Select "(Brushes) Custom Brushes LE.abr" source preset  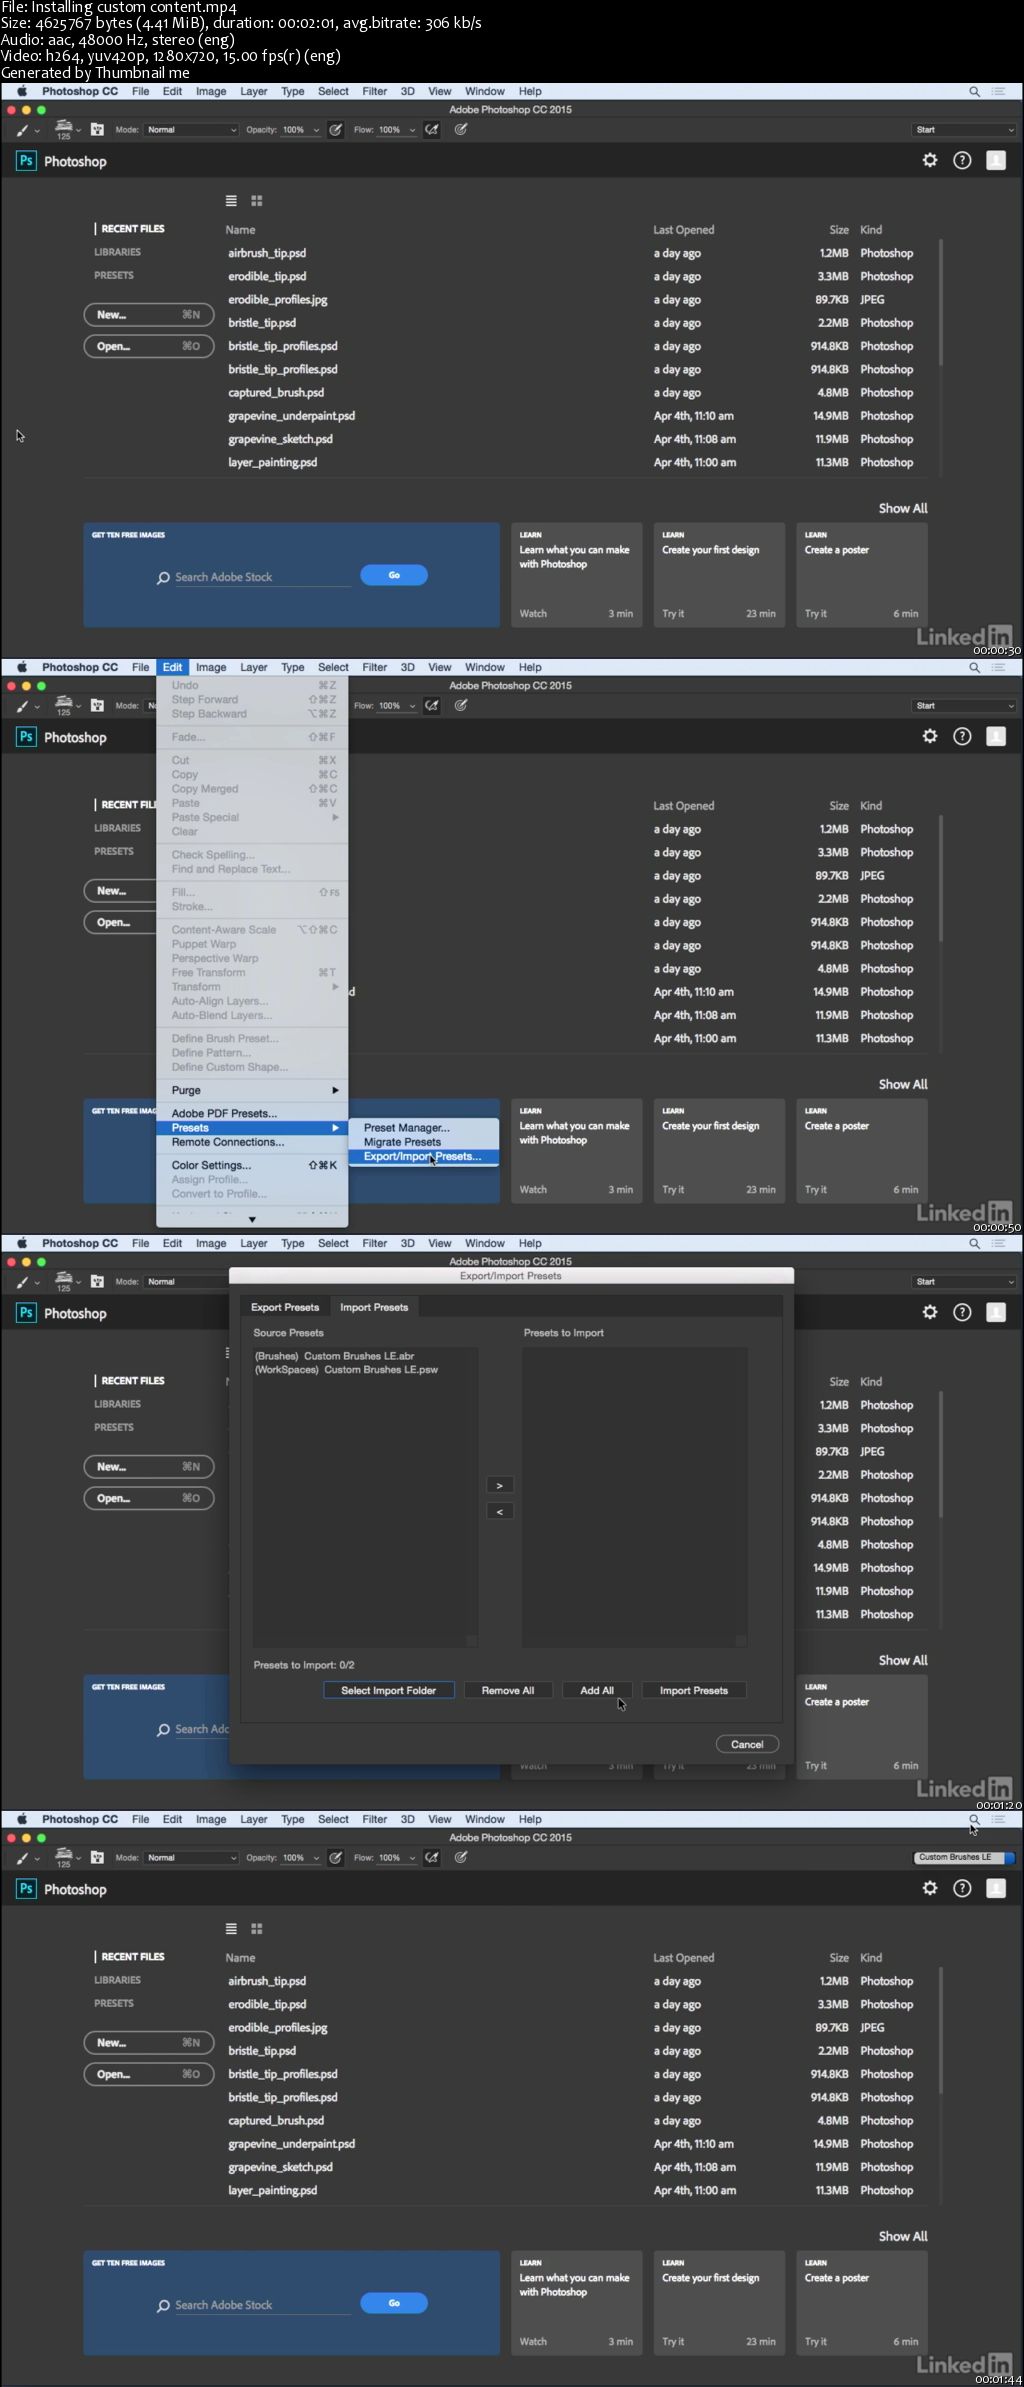tap(335, 1356)
